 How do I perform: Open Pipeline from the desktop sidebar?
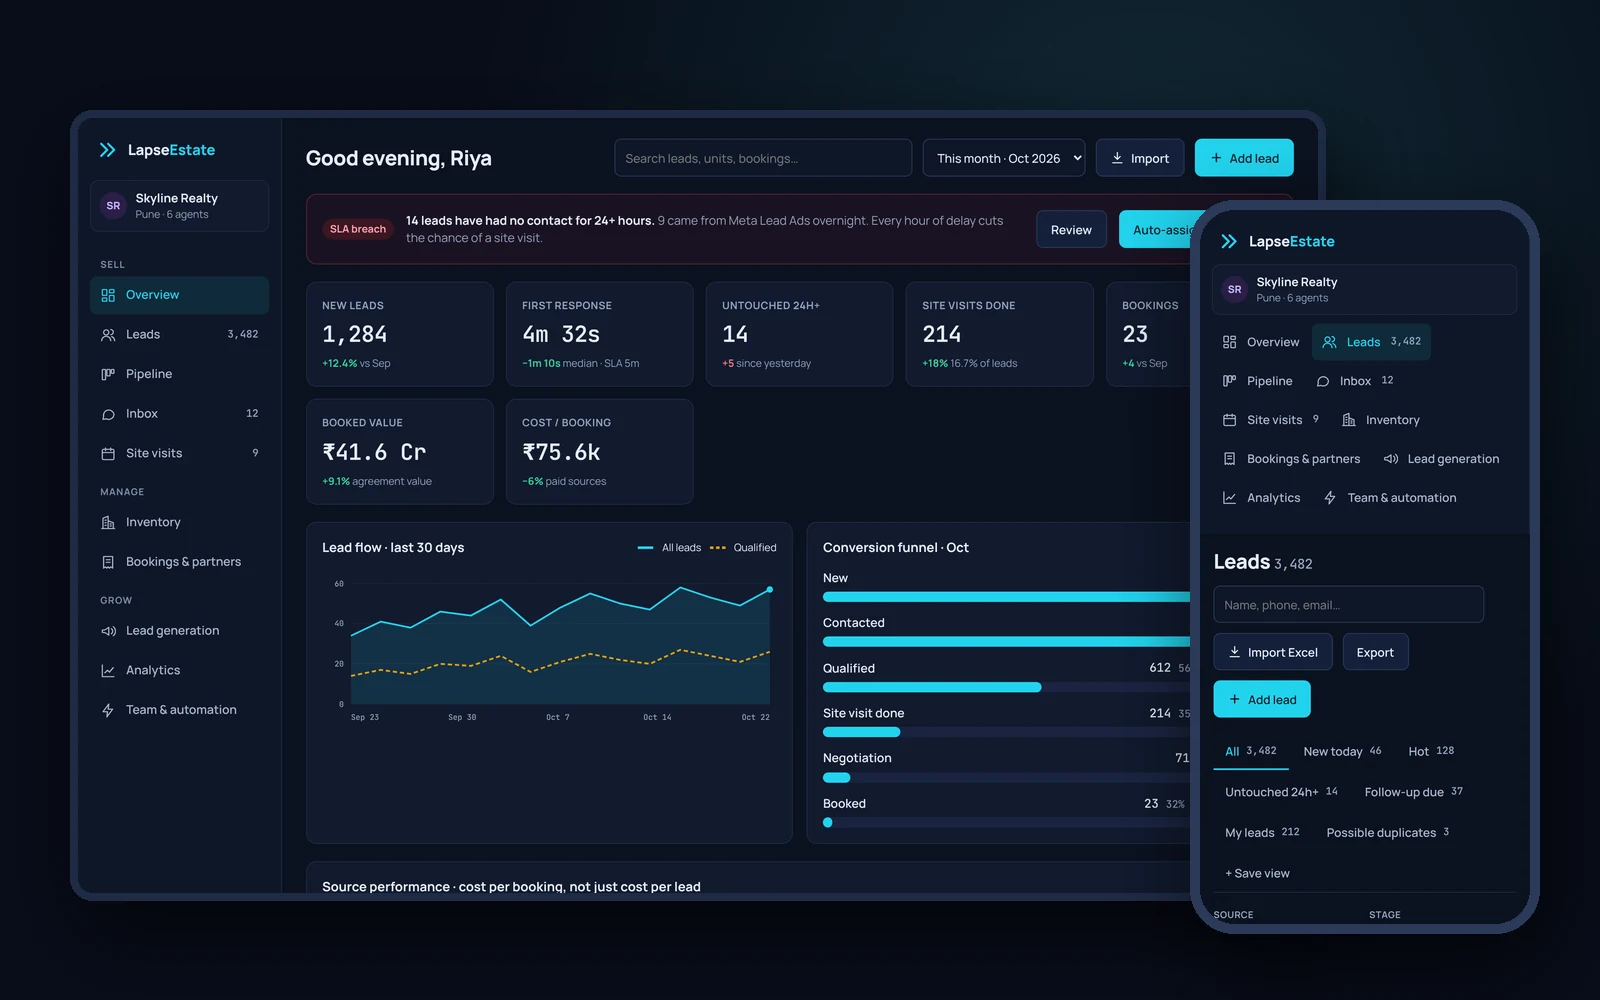[x=179, y=374]
